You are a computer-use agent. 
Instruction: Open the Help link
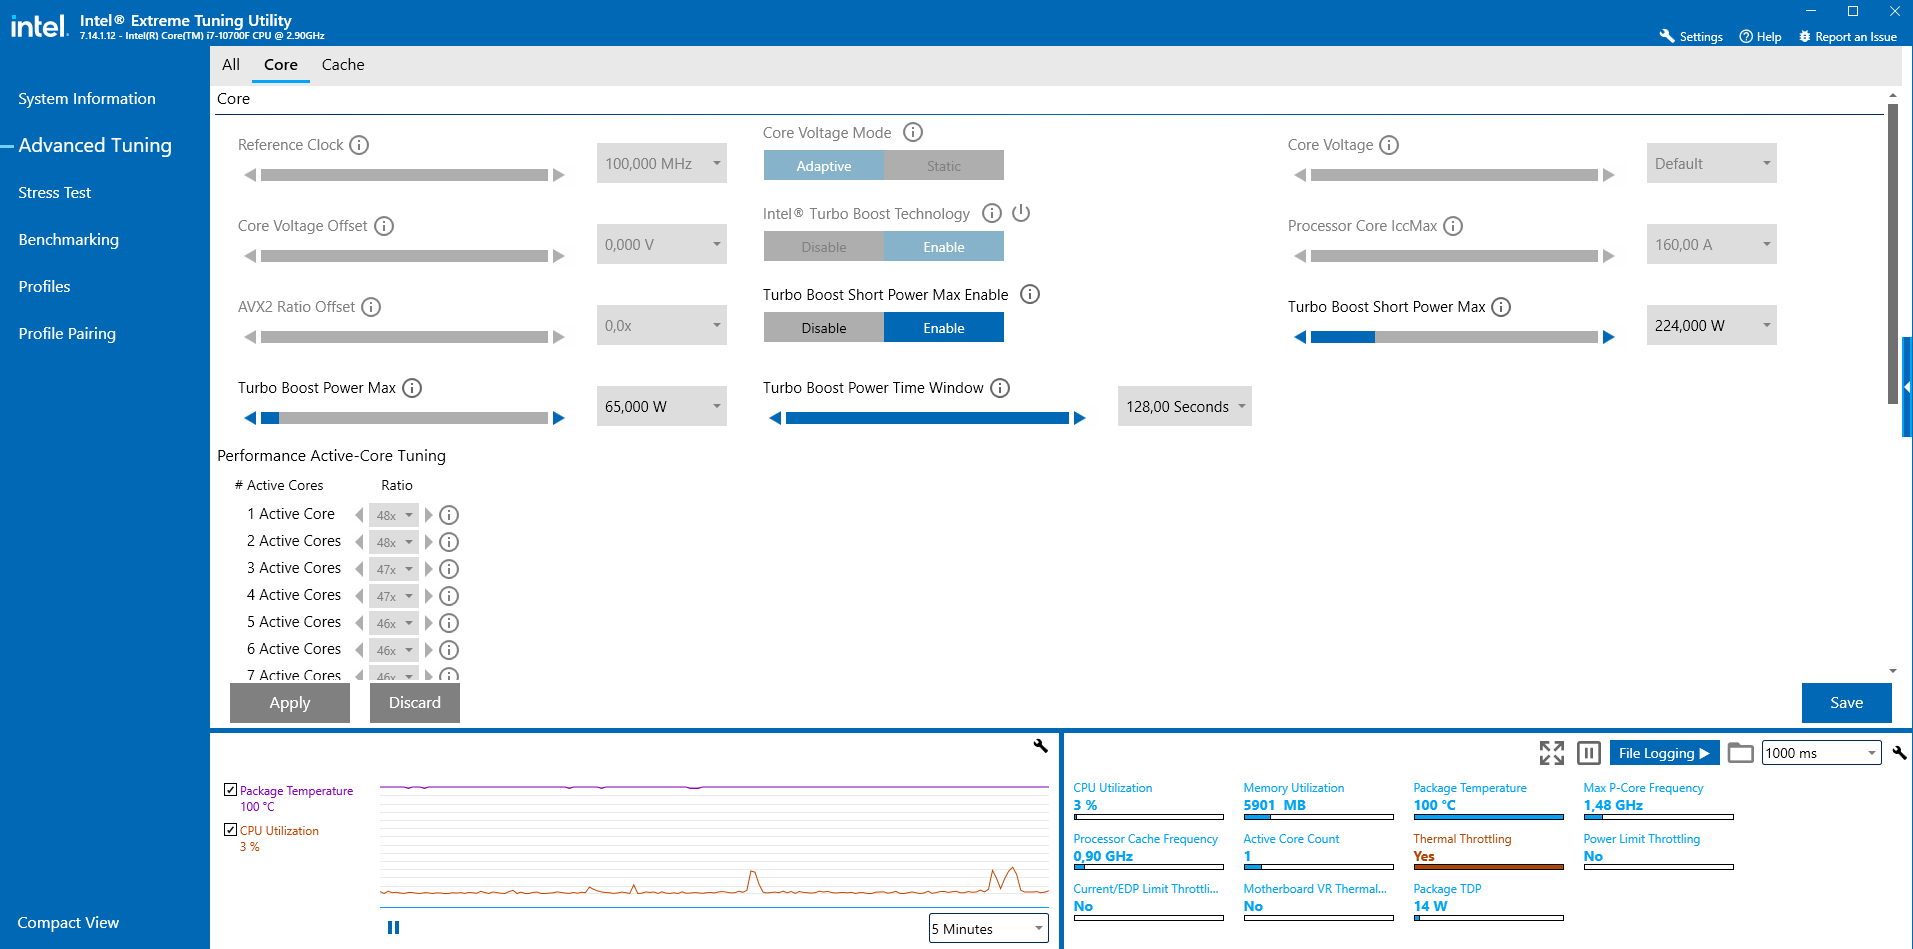click(1760, 37)
